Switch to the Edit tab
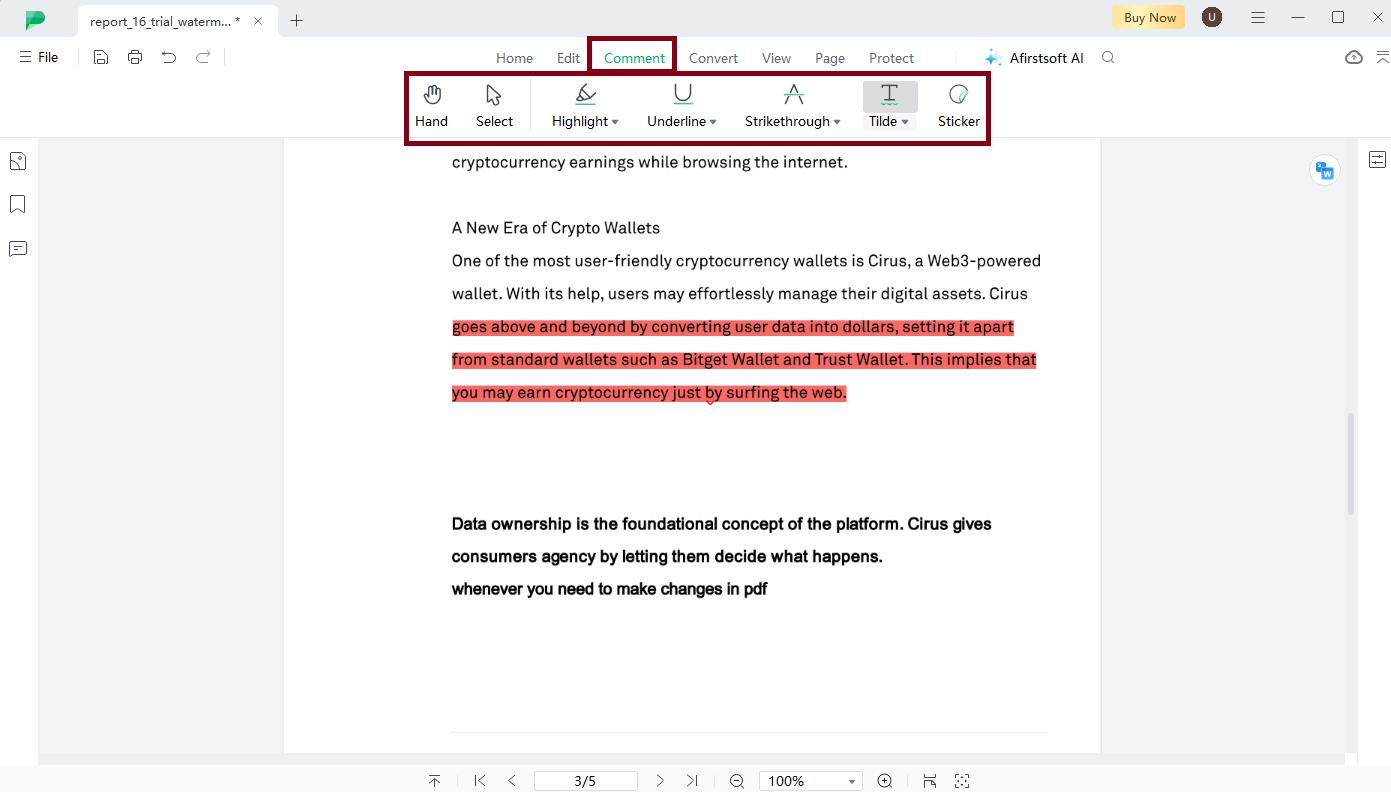This screenshot has width=1391, height=792. pyautogui.click(x=568, y=58)
